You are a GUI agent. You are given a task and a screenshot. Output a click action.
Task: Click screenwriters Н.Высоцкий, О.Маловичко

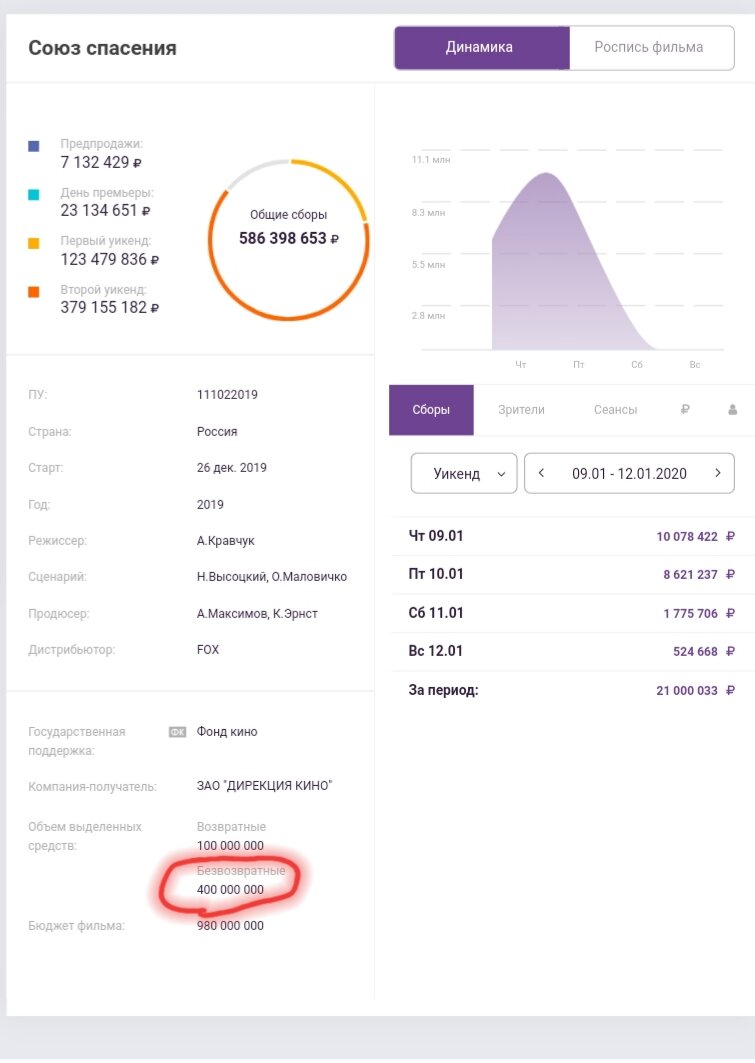272,577
